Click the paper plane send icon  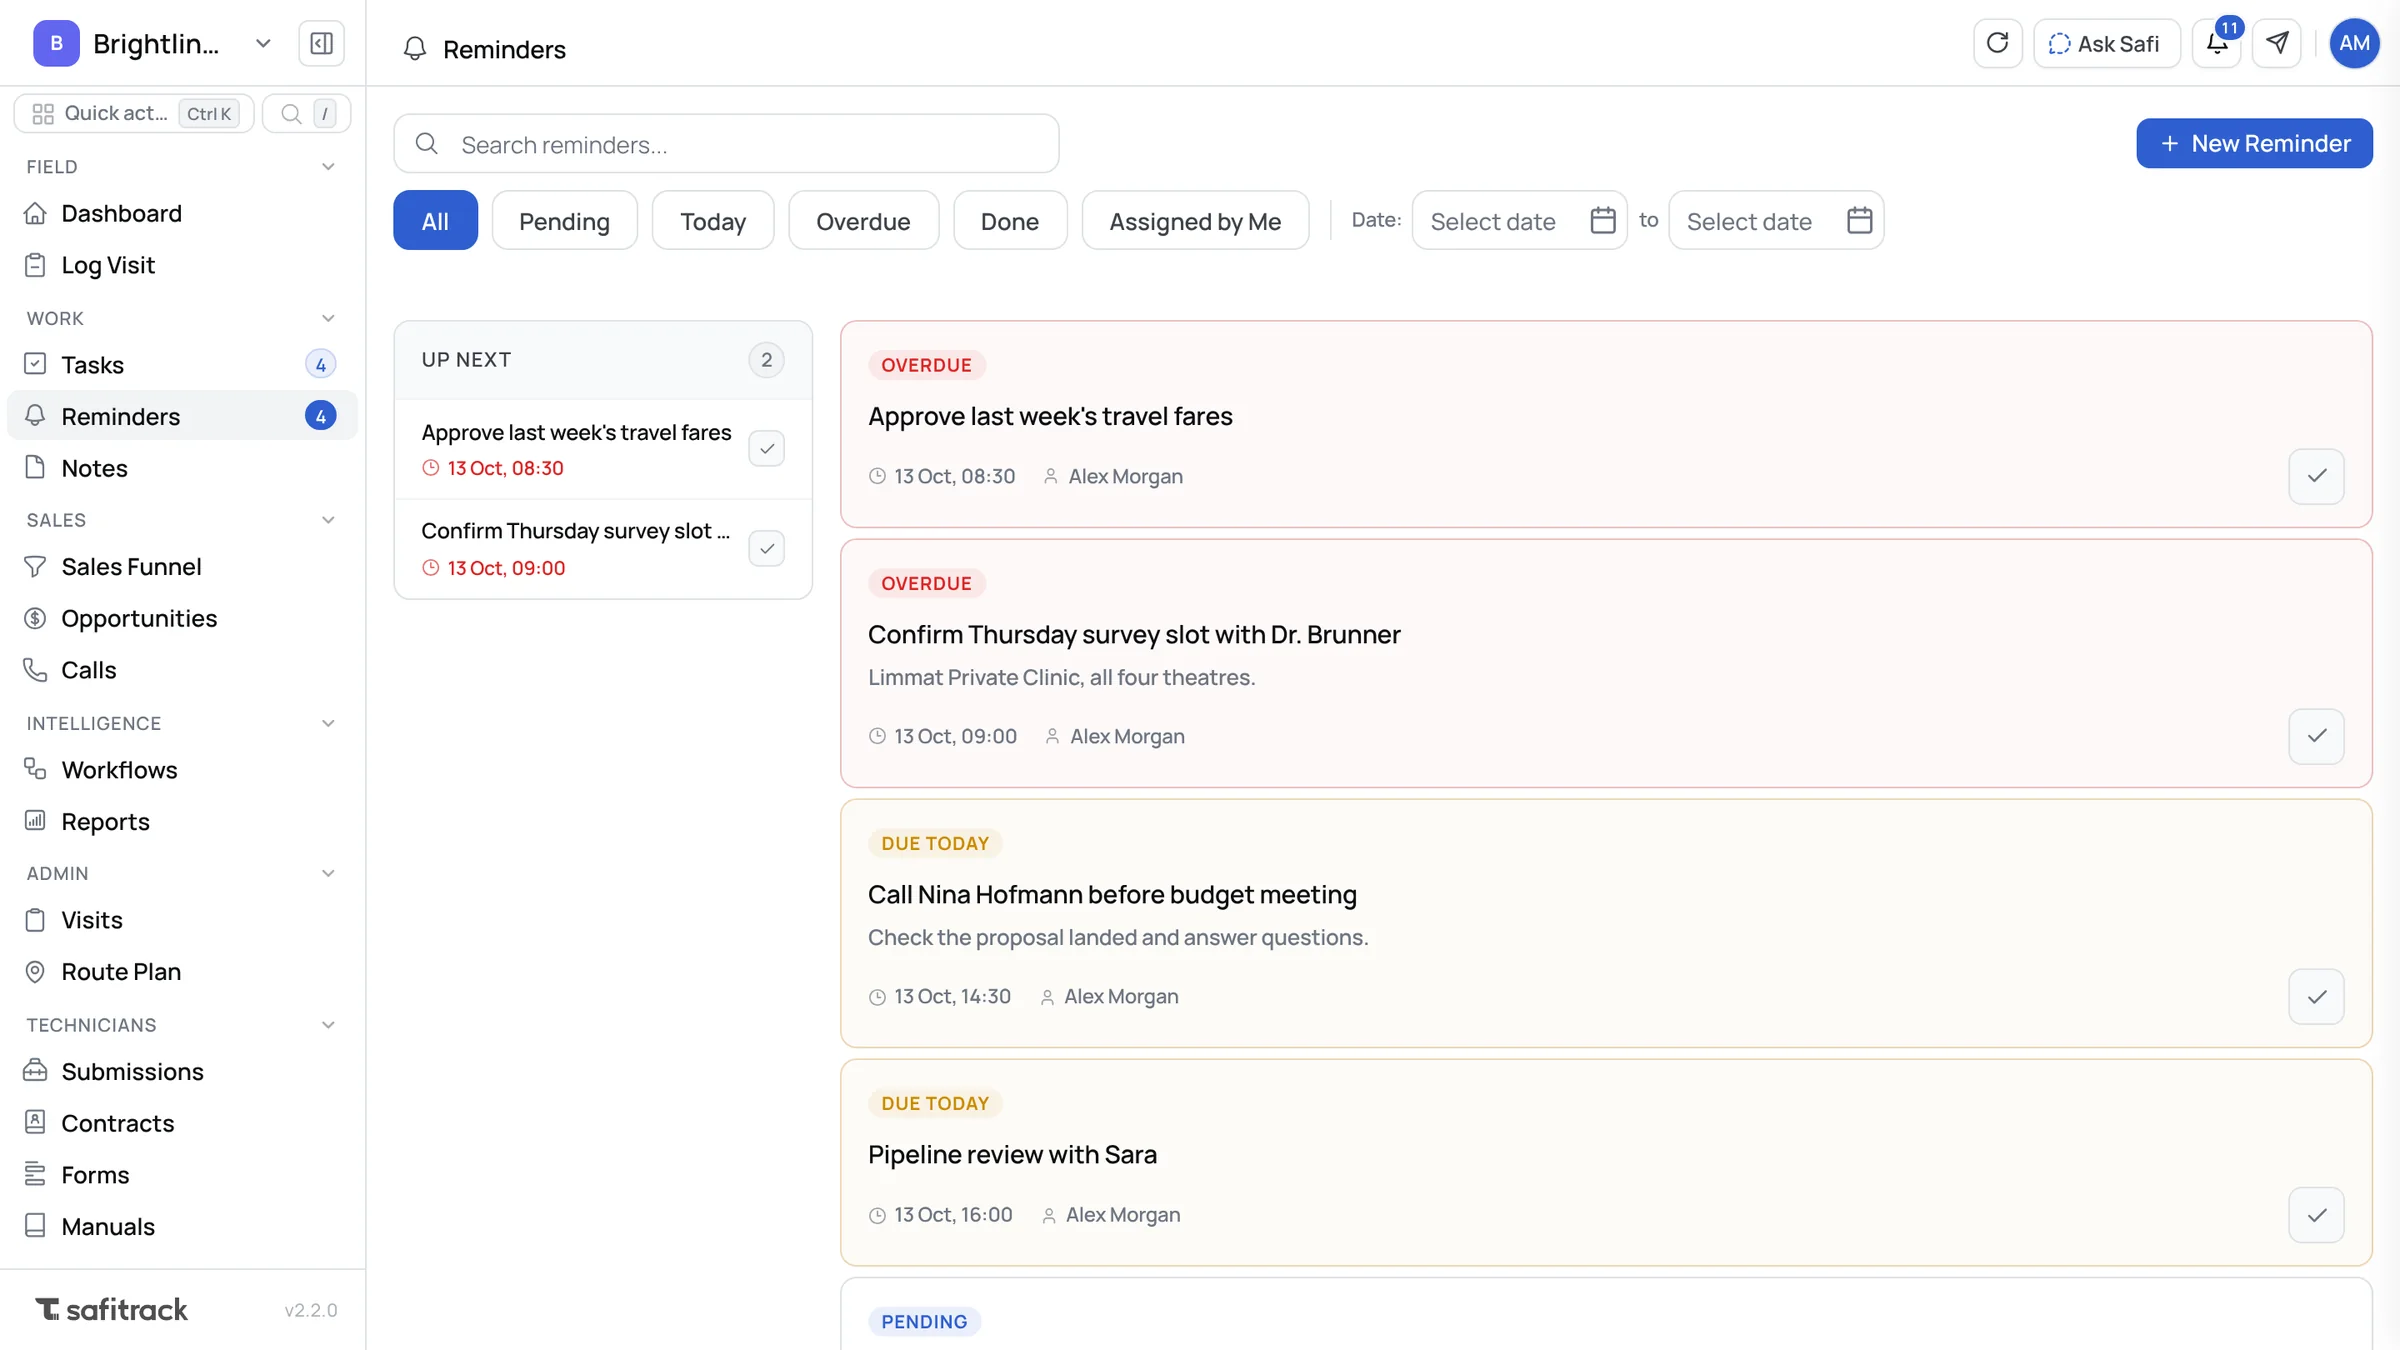point(2277,44)
